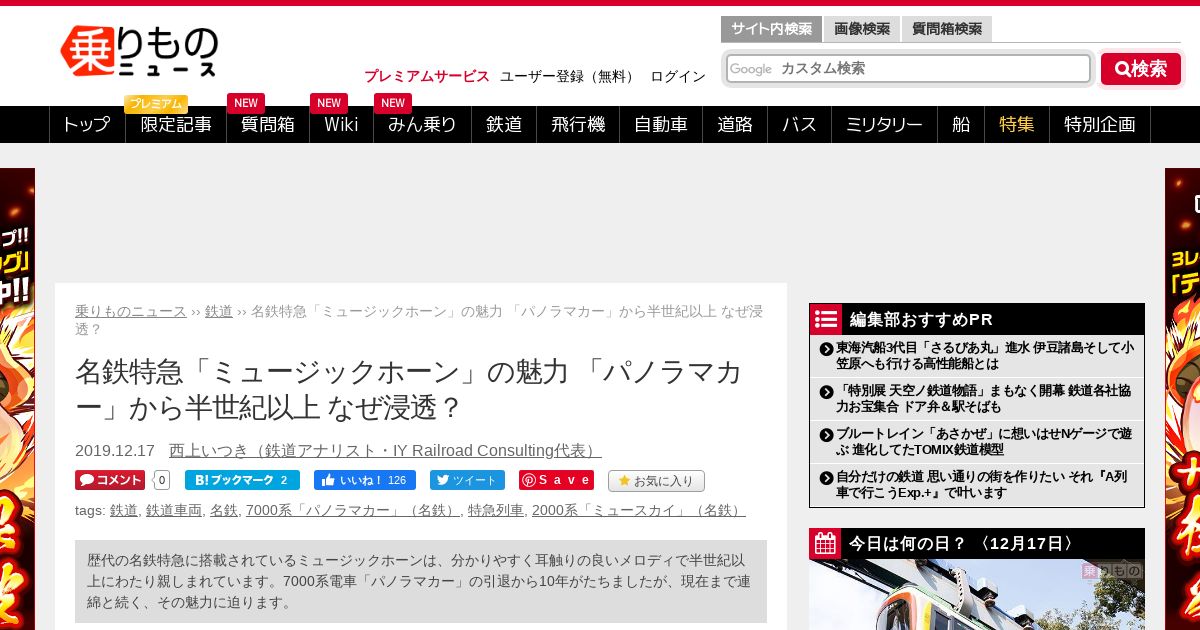Open 質問箱 in the navigation bar
The width and height of the screenshot is (1200, 630).
coord(268,125)
